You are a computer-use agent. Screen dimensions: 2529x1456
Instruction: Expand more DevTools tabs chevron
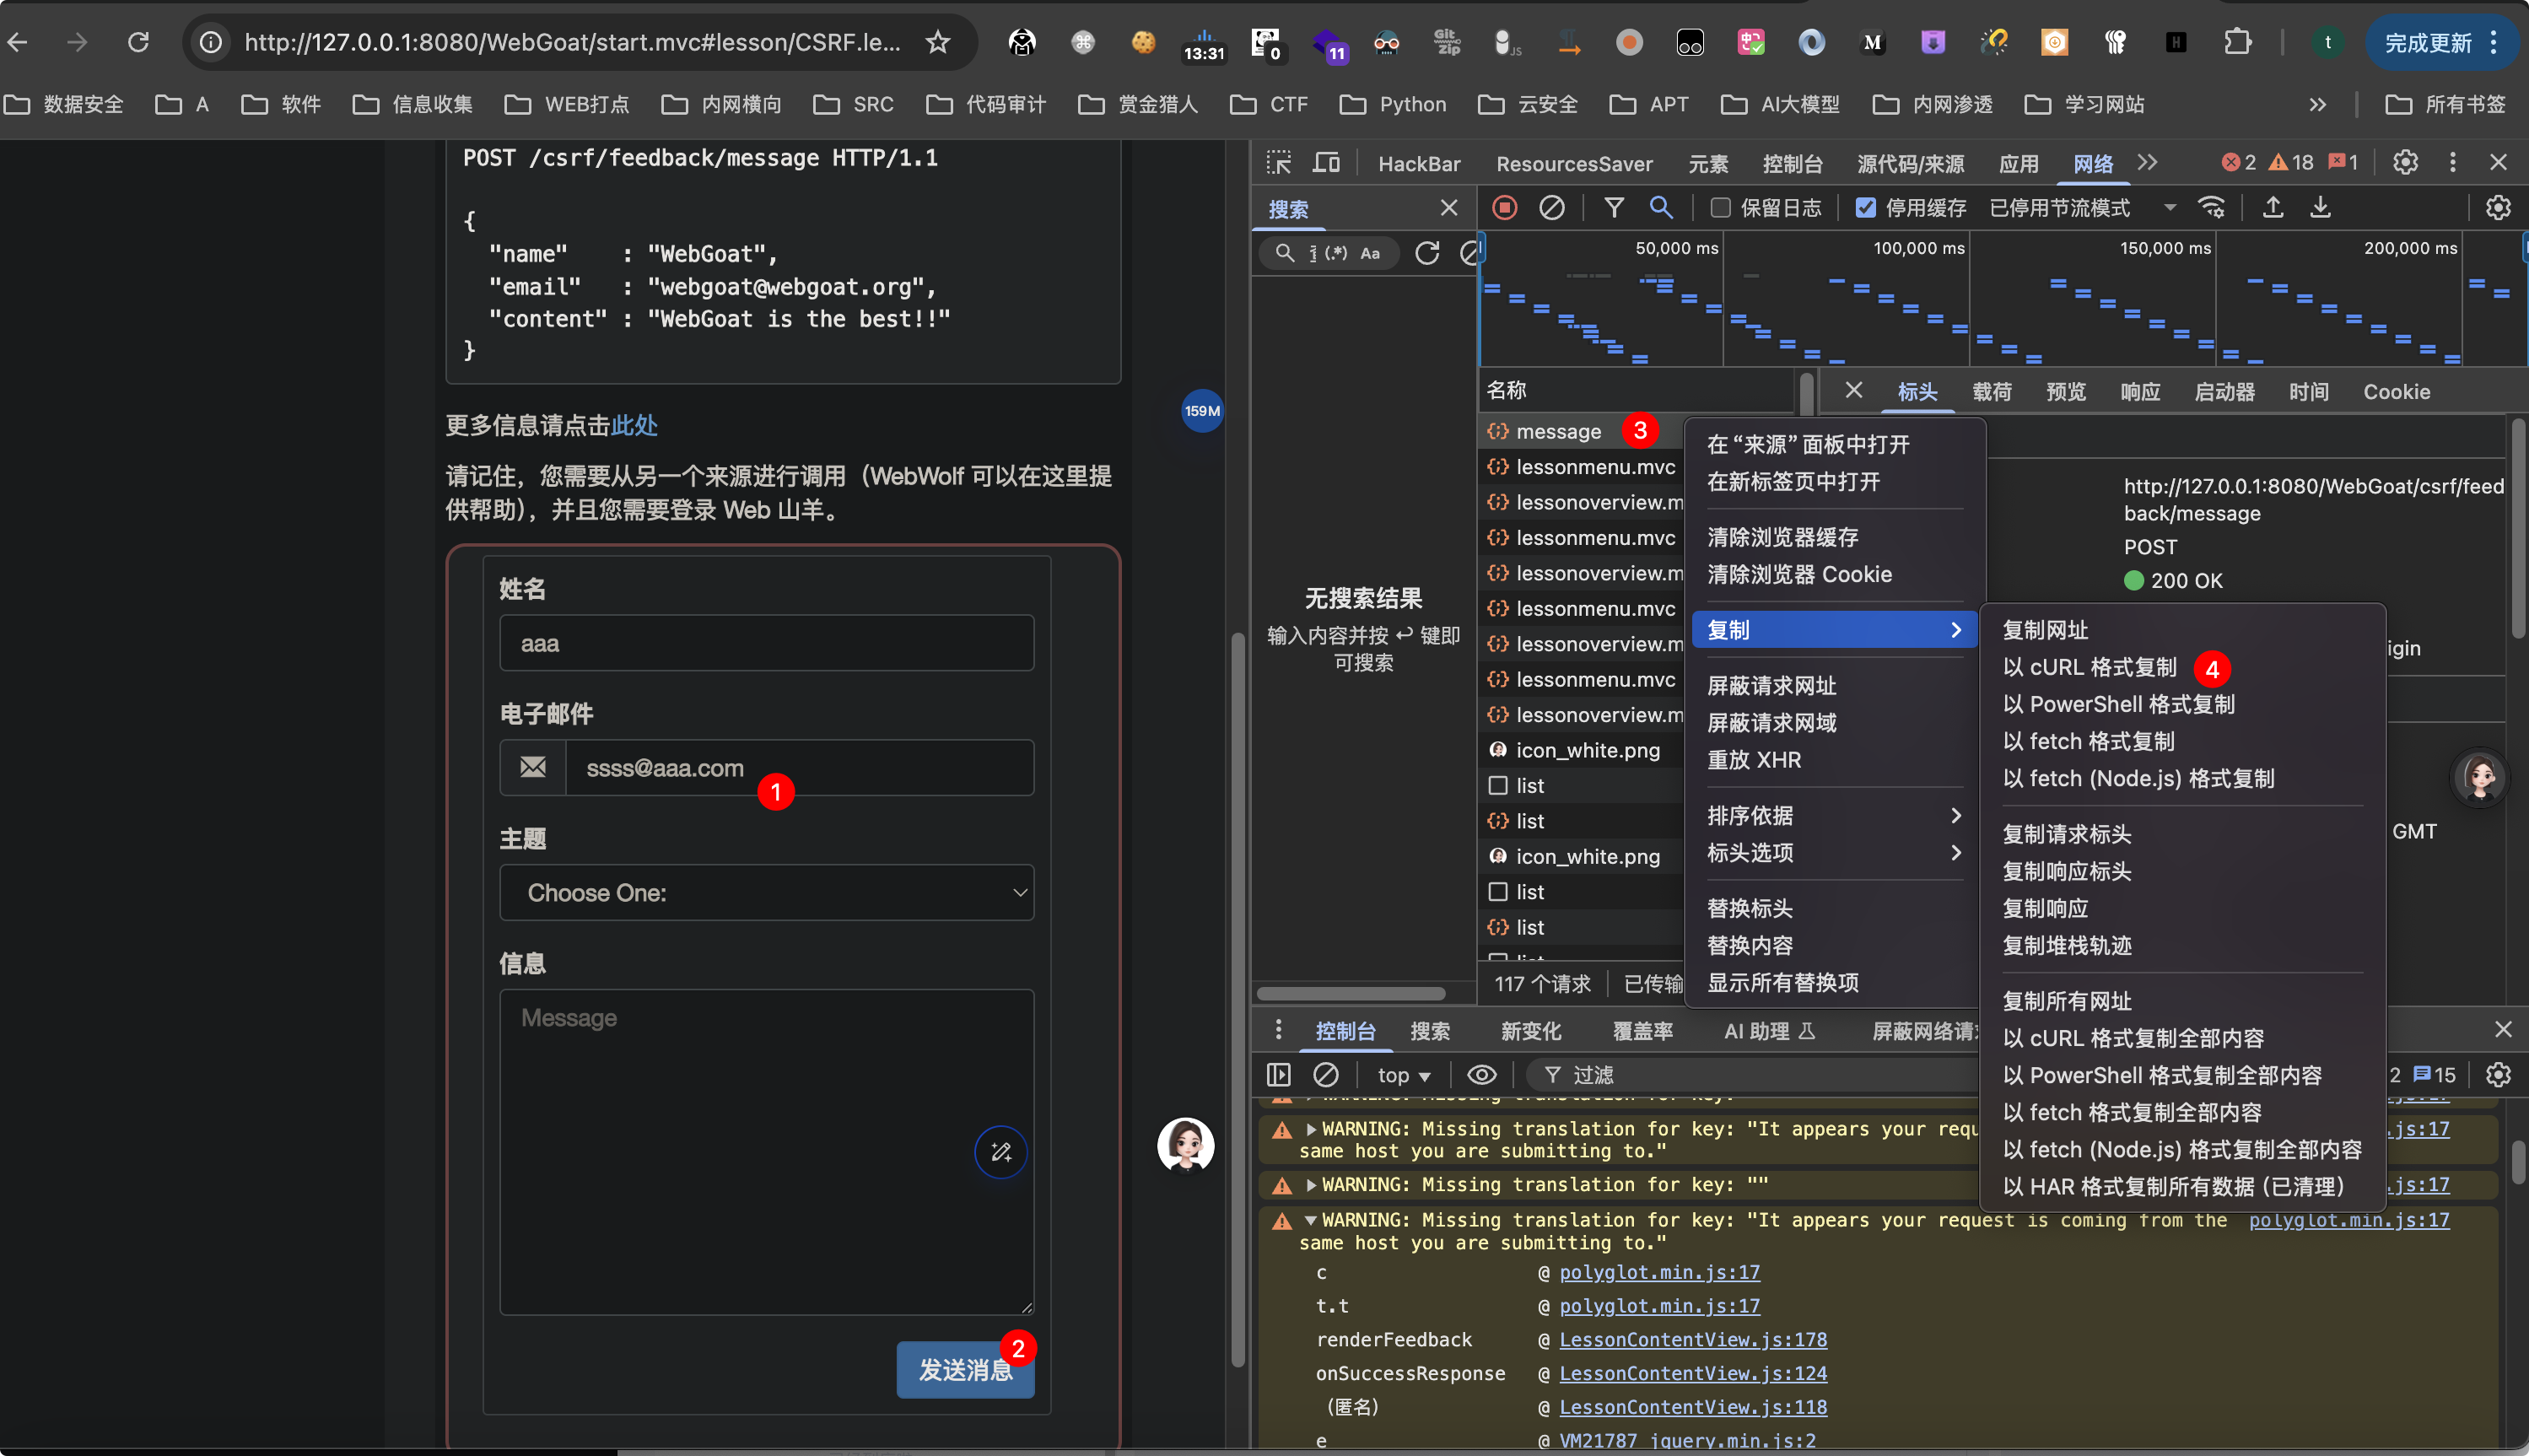(x=2147, y=162)
